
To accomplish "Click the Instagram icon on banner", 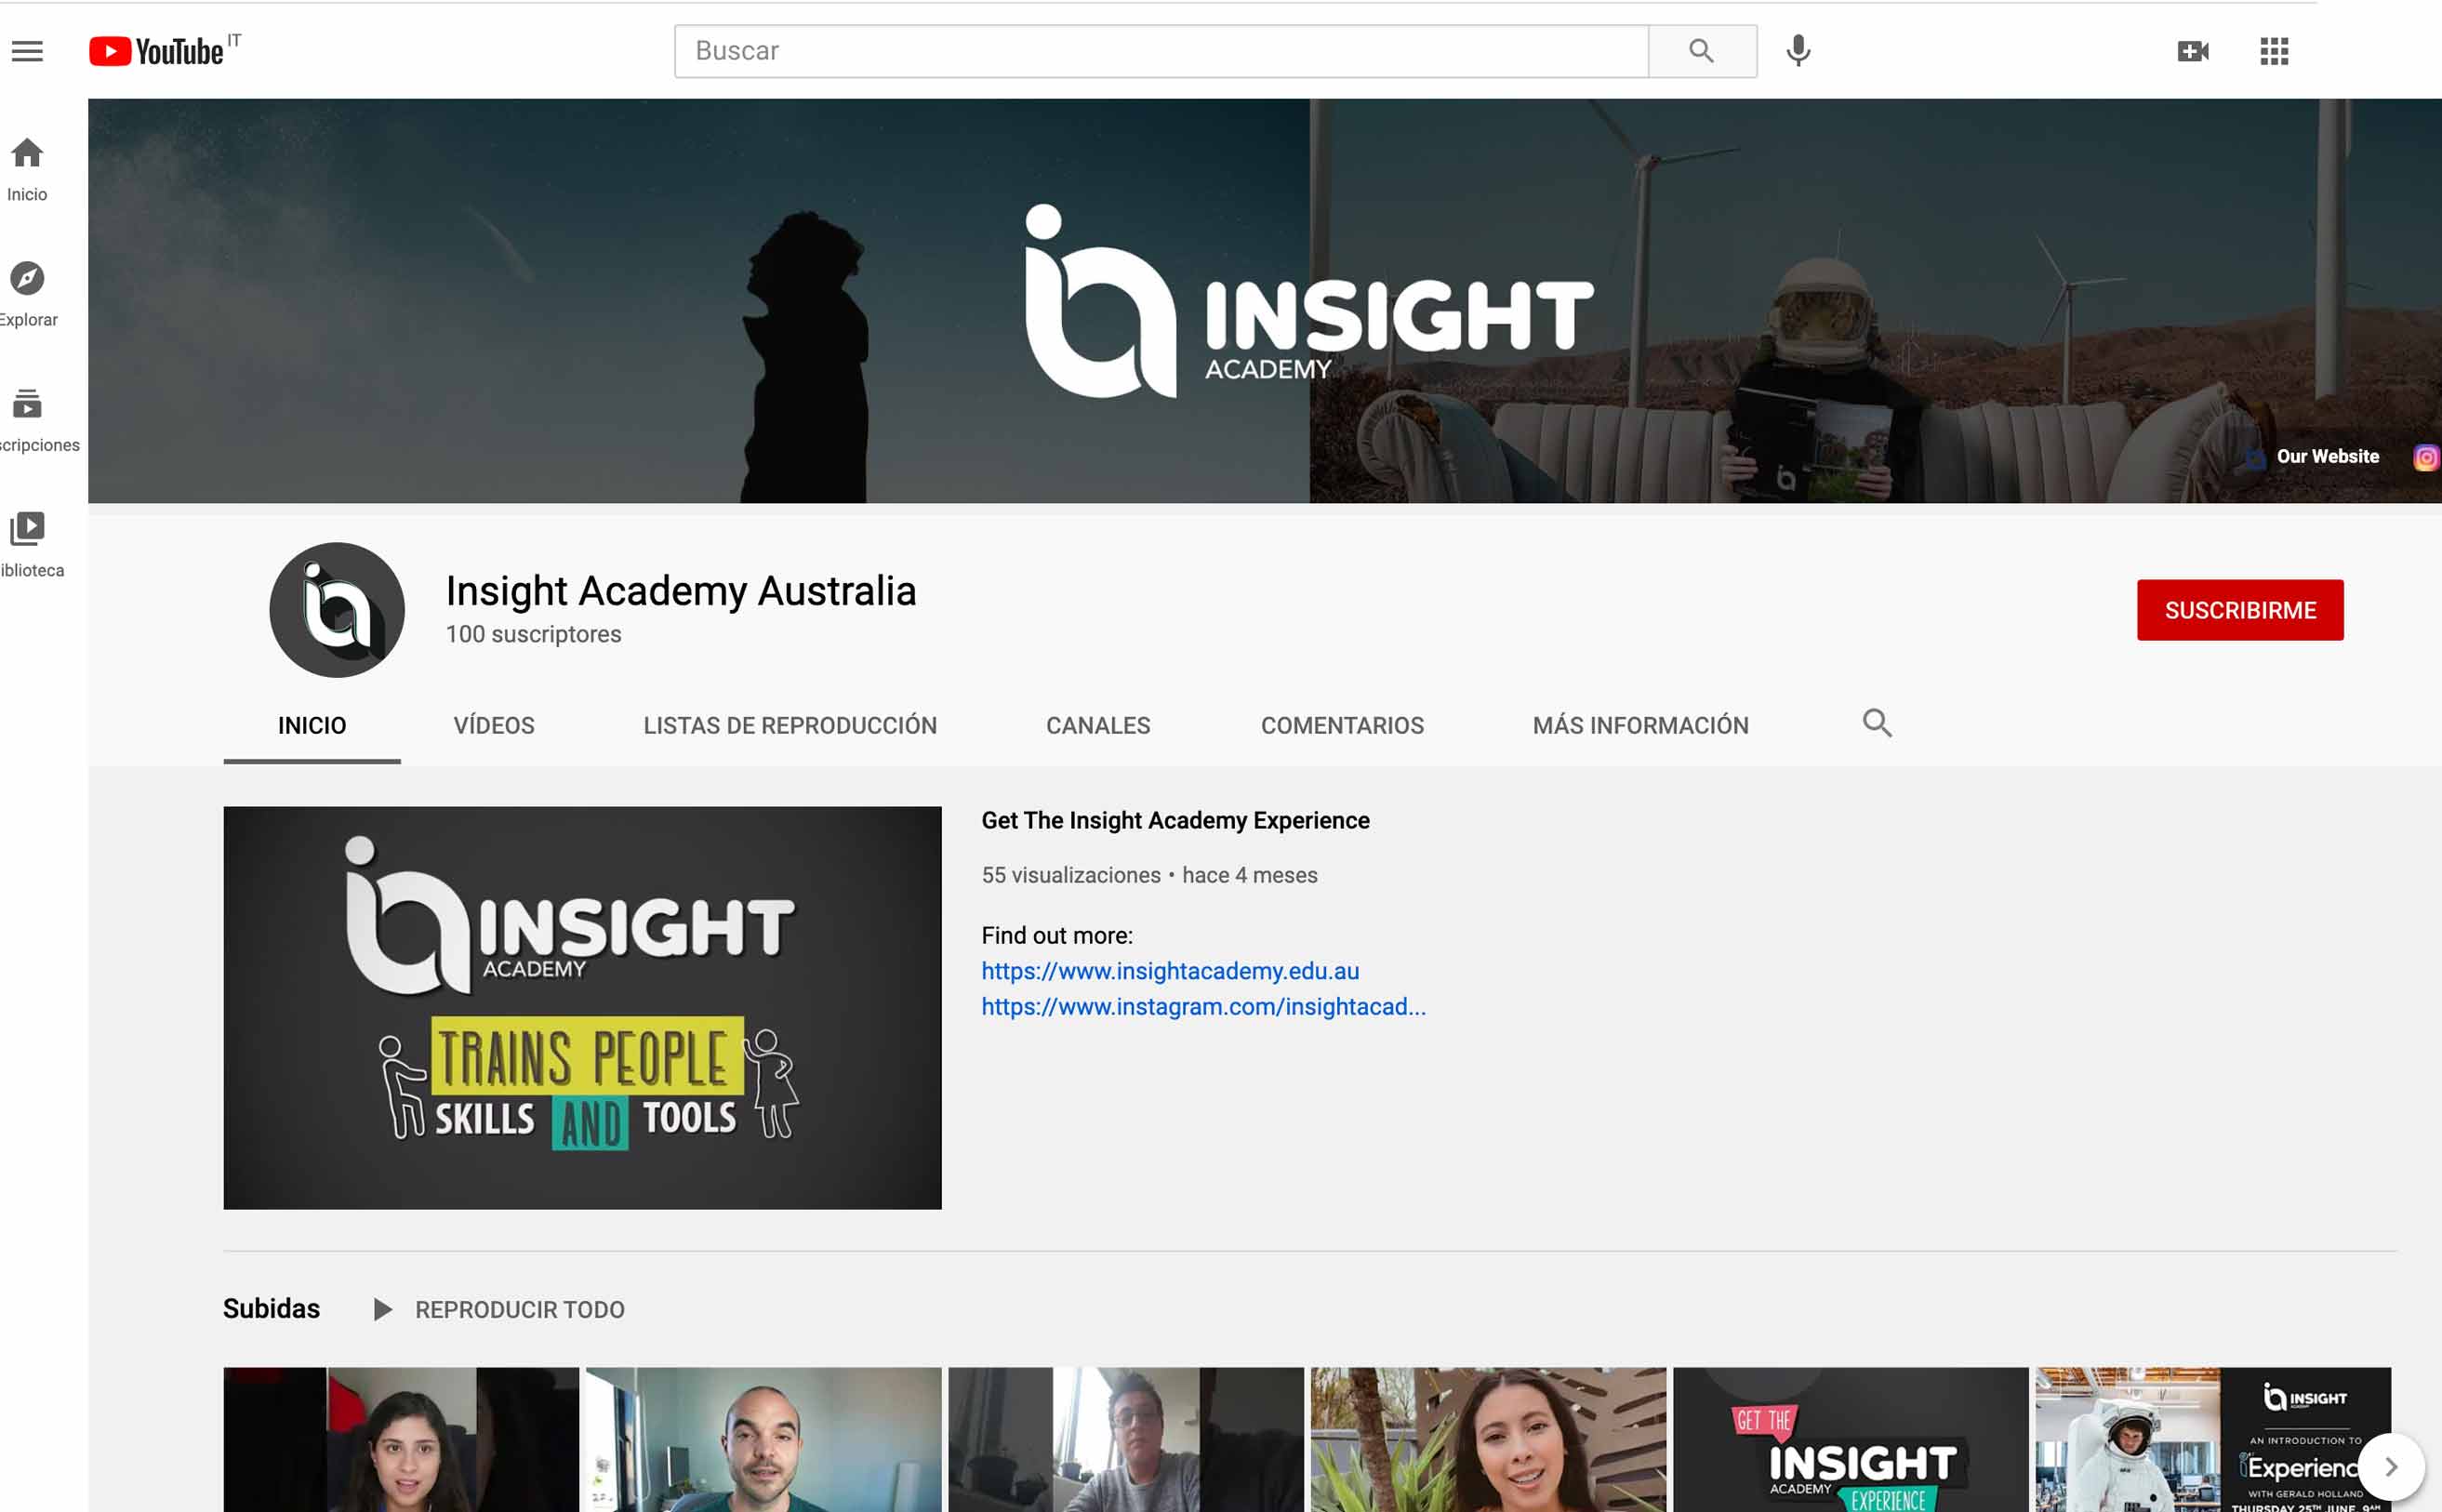I will tap(2425, 457).
